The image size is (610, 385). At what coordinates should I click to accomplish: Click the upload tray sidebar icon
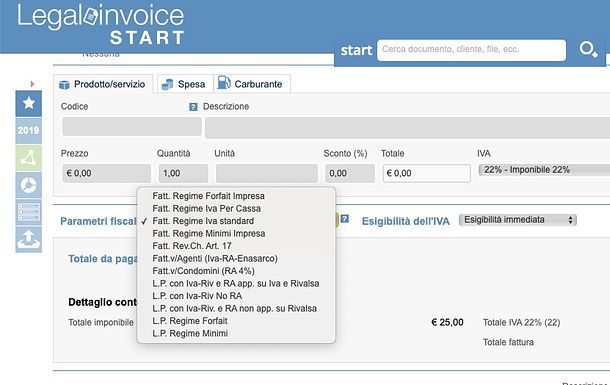(x=28, y=240)
